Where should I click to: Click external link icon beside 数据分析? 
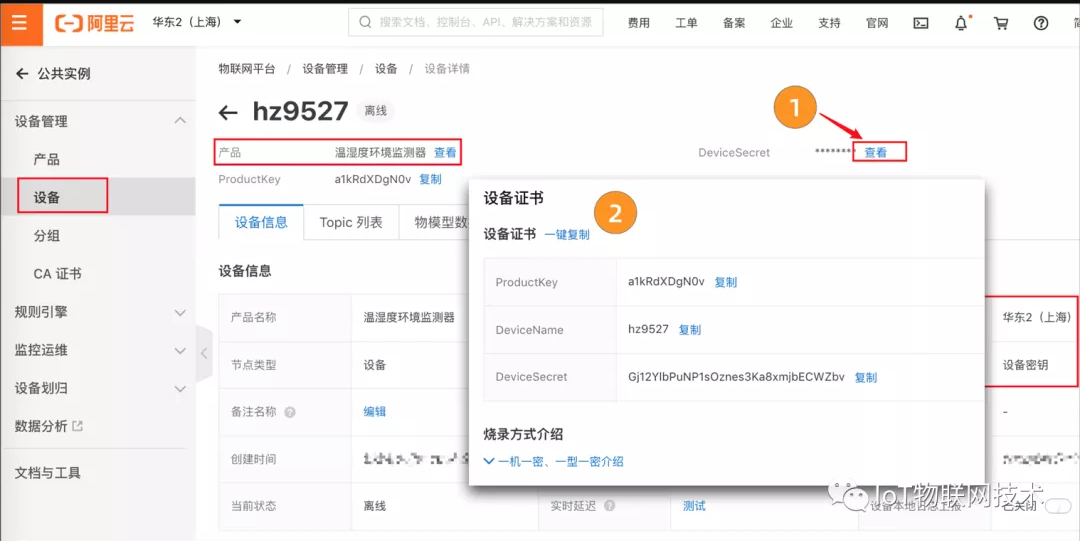pyautogui.click(x=77, y=426)
